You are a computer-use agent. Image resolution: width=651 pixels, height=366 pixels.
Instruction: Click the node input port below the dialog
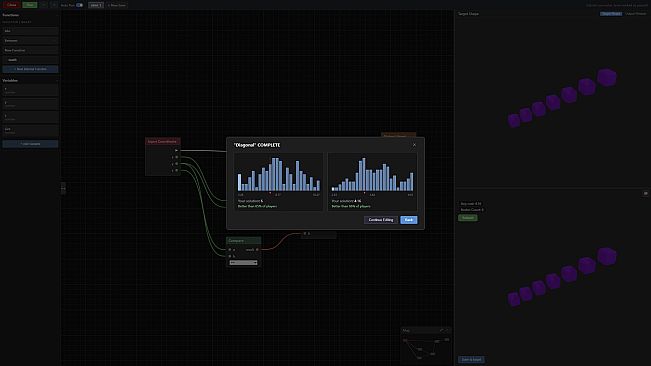(305, 234)
